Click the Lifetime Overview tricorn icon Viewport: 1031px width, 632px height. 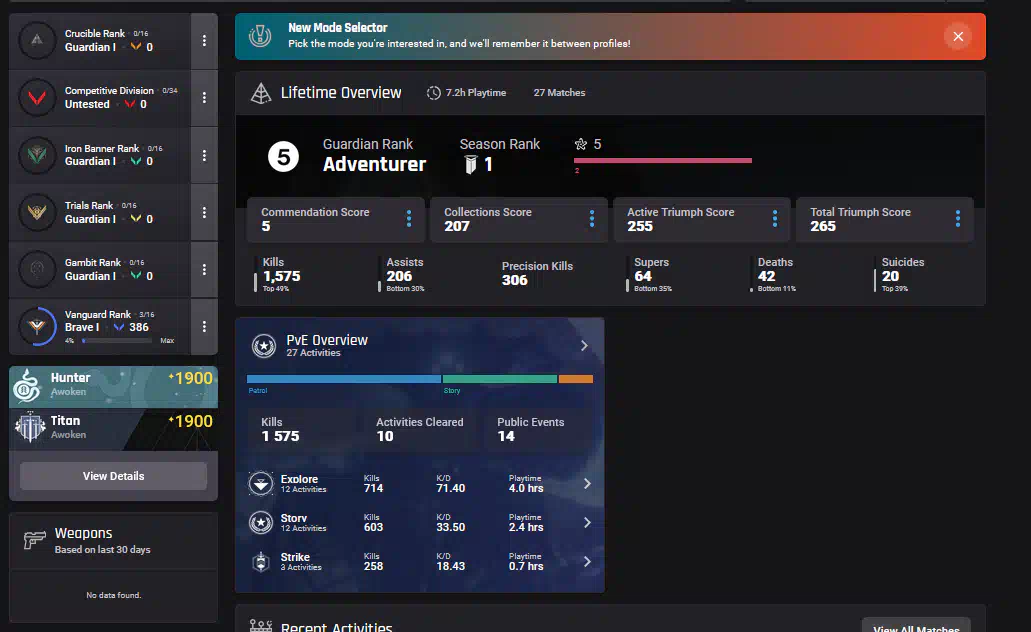(261, 93)
